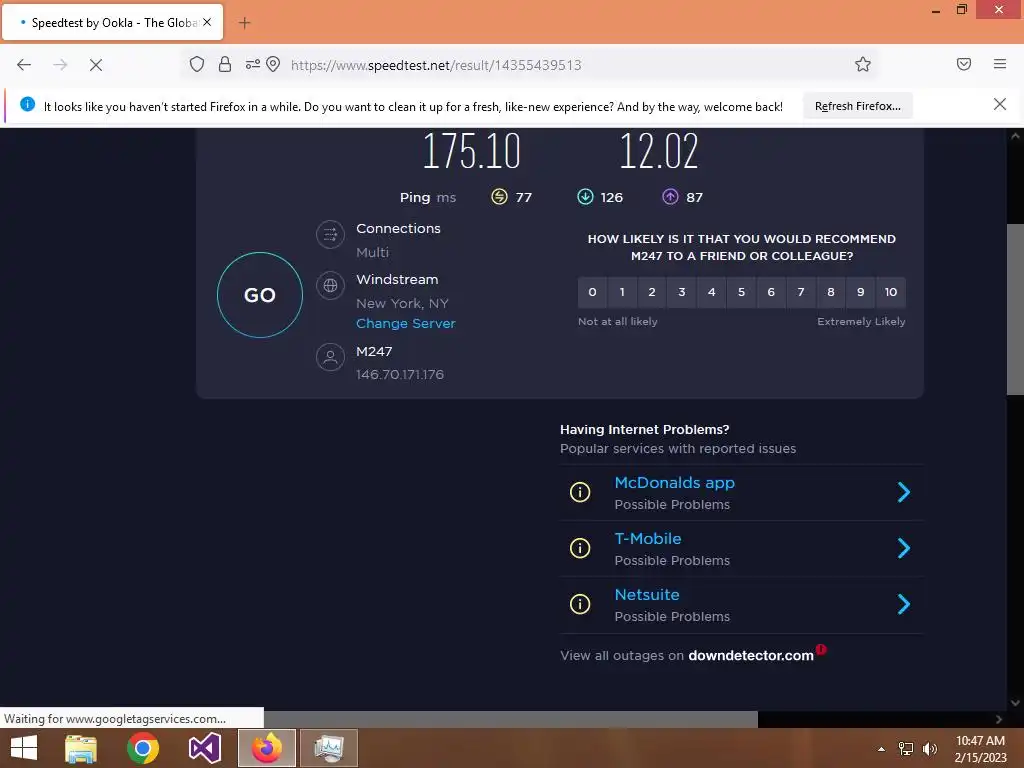Rate recommendation score 5
This screenshot has height=768, width=1024.
click(741, 292)
